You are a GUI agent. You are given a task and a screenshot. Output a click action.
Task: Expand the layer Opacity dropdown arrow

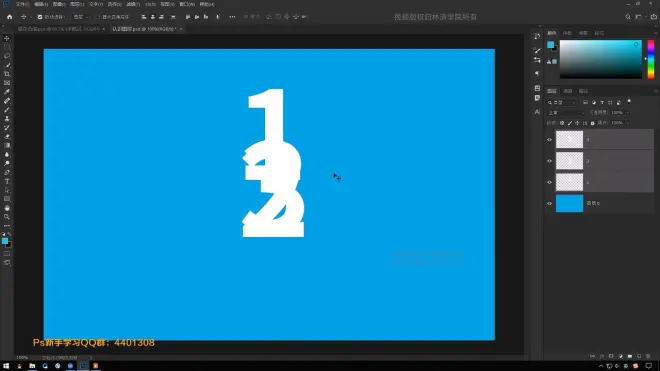pyautogui.click(x=627, y=113)
